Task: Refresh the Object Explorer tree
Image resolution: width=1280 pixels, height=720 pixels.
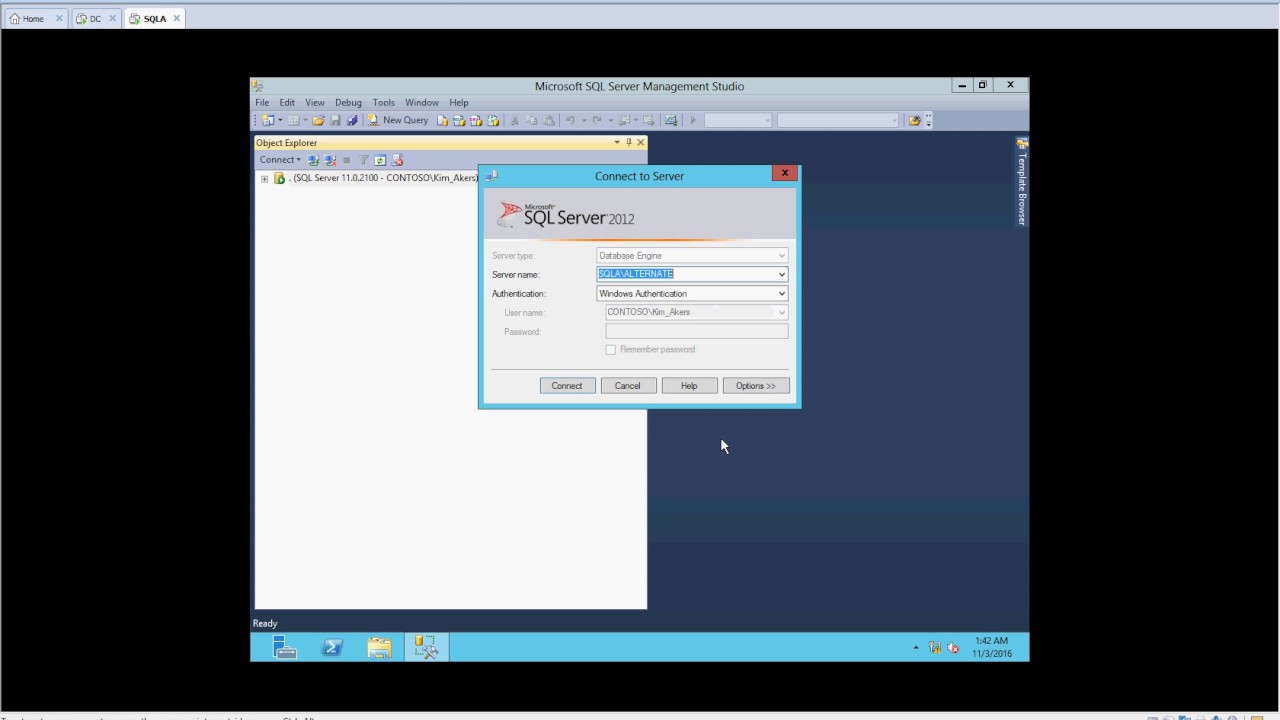Action: (x=380, y=160)
